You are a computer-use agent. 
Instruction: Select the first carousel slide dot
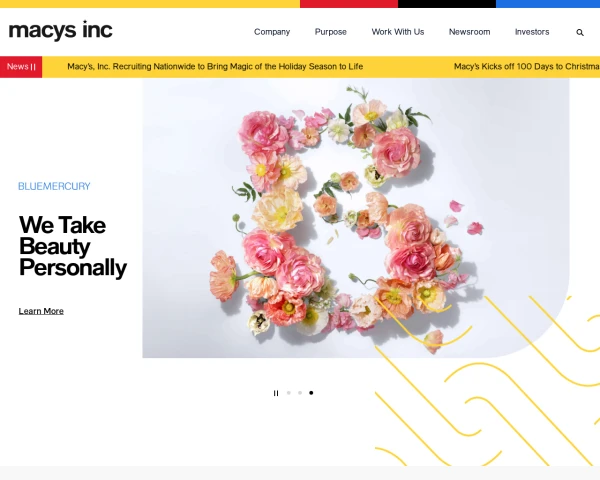[x=289, y=393]
